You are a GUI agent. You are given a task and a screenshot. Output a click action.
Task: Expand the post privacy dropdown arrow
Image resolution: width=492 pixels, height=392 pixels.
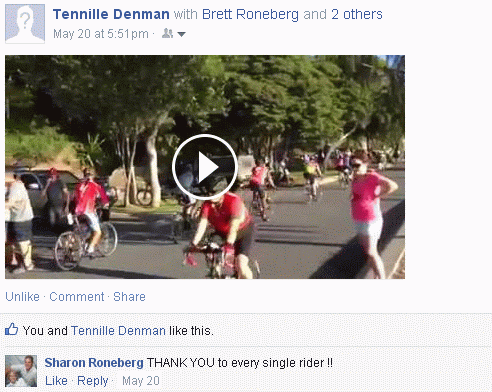click(x=182, y=34)
